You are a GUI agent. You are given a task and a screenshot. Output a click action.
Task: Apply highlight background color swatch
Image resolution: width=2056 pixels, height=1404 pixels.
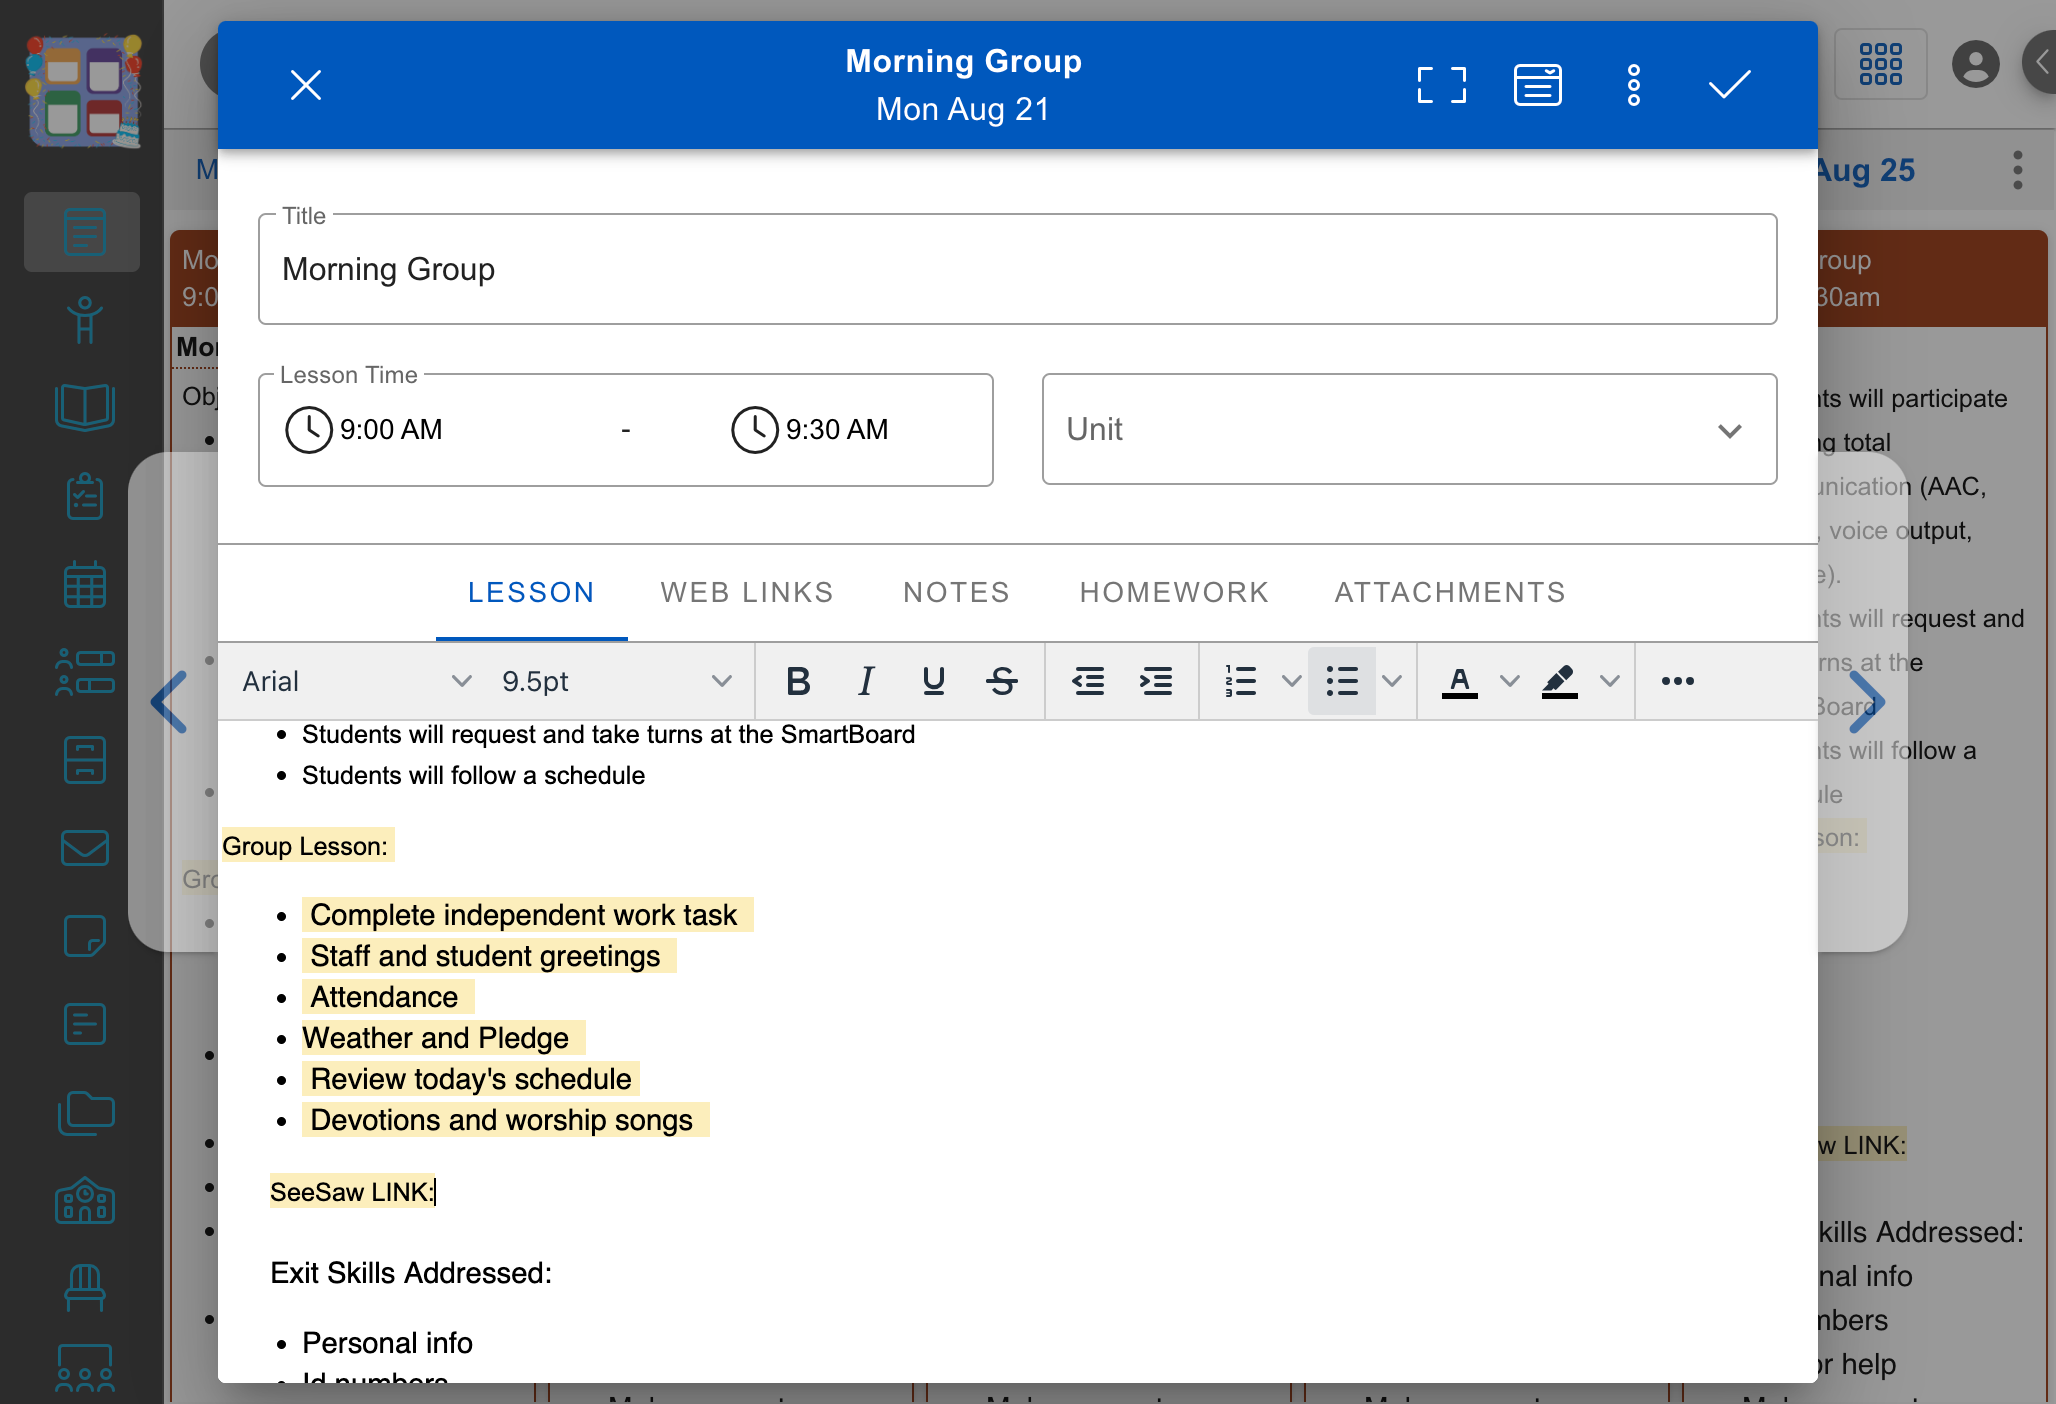coord(1560,681)
